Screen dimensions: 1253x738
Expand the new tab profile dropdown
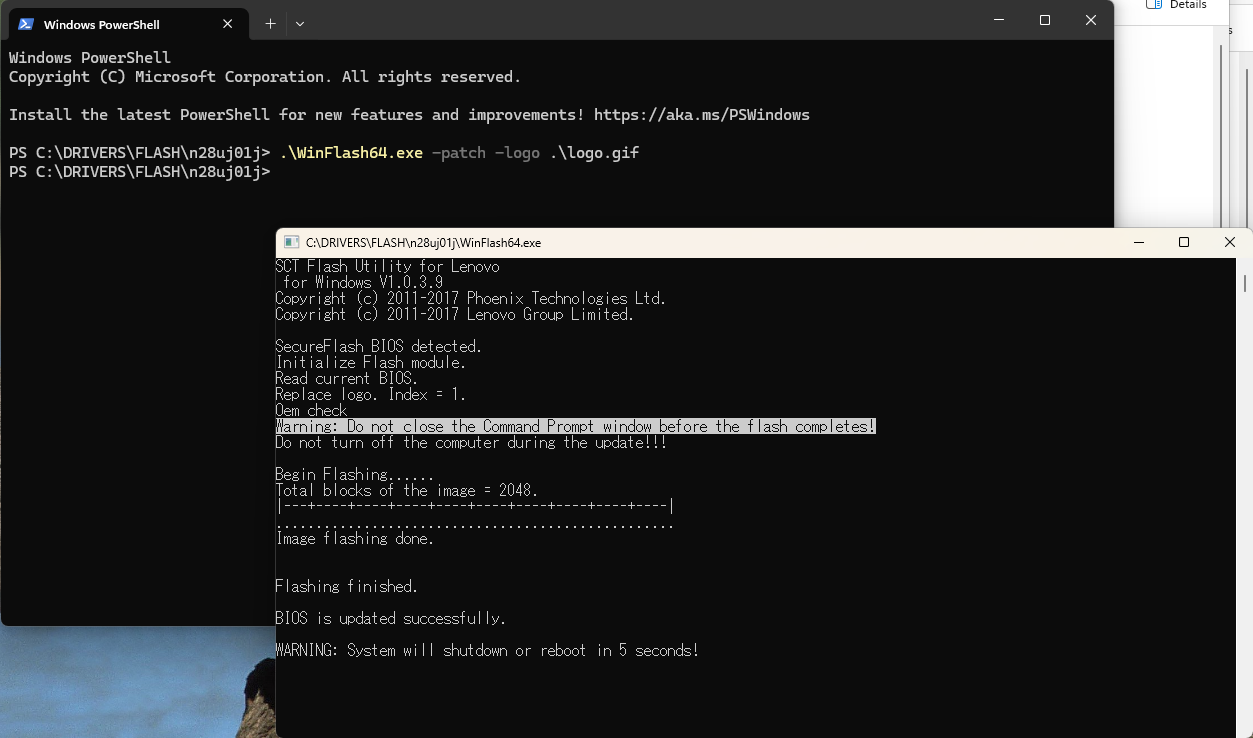coord(300,23)
